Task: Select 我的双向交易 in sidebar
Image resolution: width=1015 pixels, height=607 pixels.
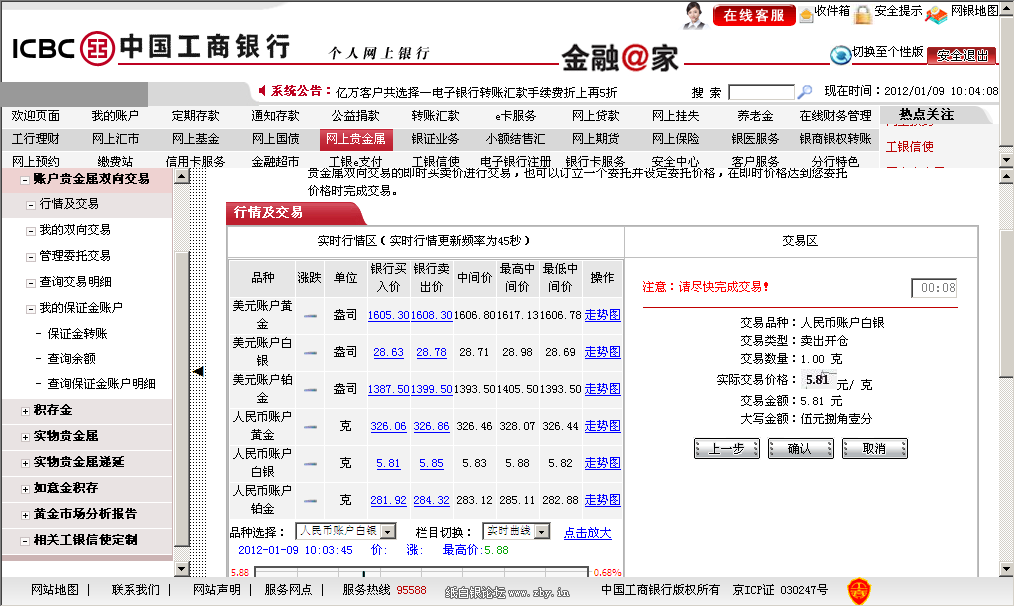Action: coord(75,230)
